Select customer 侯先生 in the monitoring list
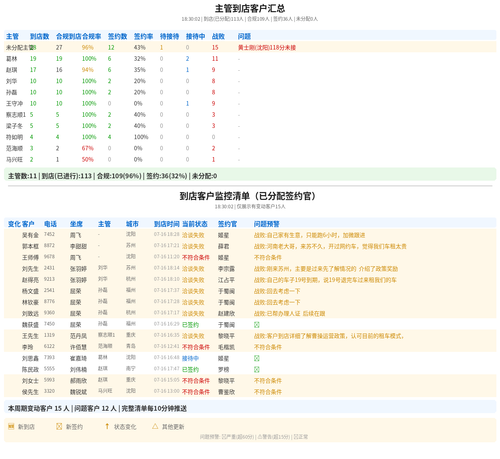500x459 pixels. coord(30,392)
